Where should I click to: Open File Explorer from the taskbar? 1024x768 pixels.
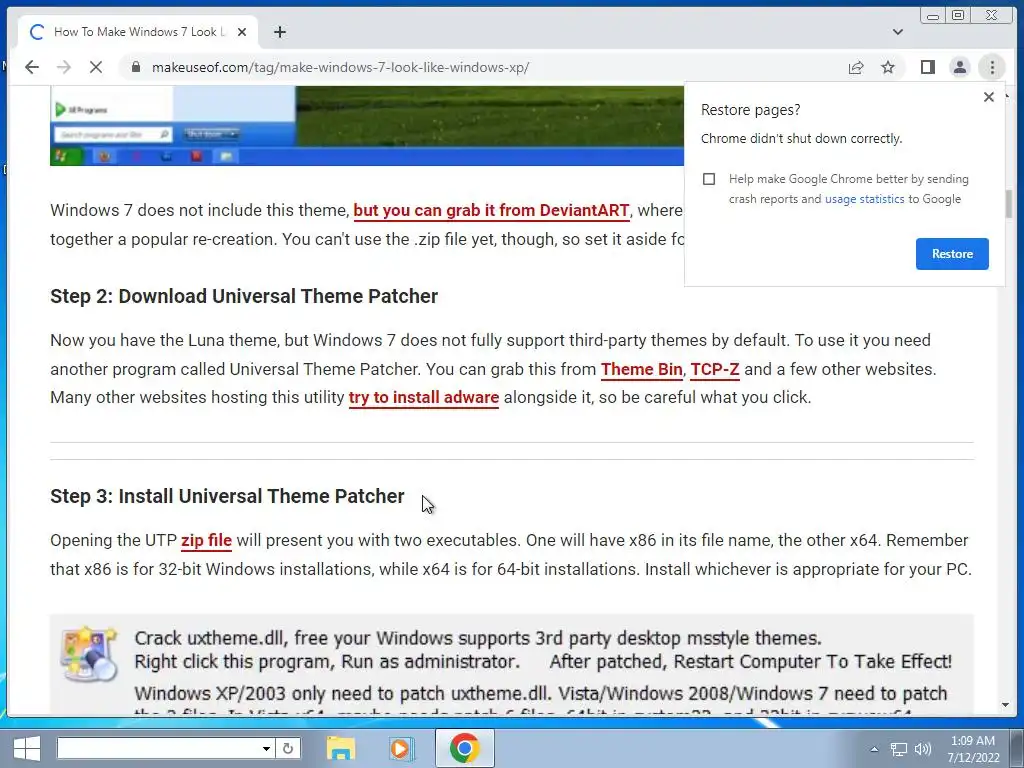(340, 748)
